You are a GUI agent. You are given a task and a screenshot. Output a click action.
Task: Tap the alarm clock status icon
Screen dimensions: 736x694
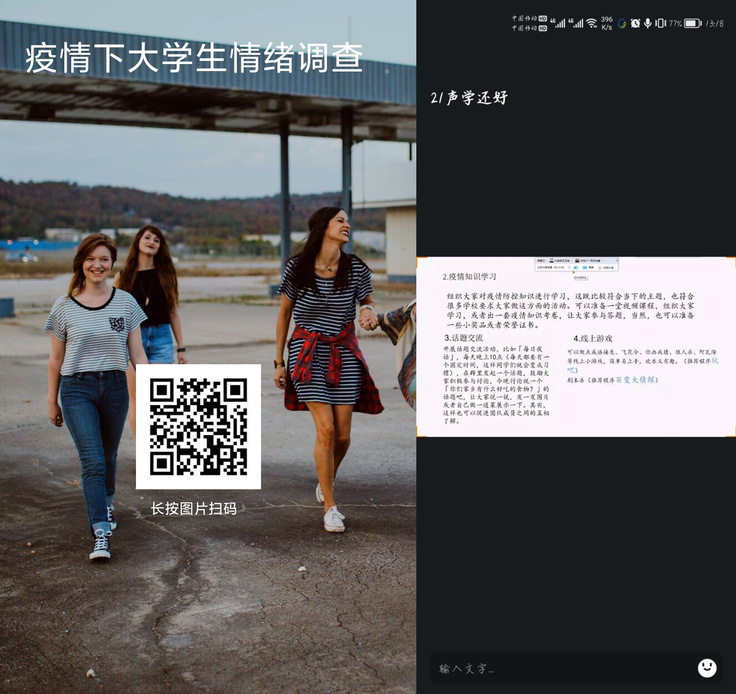coord(635,23)
